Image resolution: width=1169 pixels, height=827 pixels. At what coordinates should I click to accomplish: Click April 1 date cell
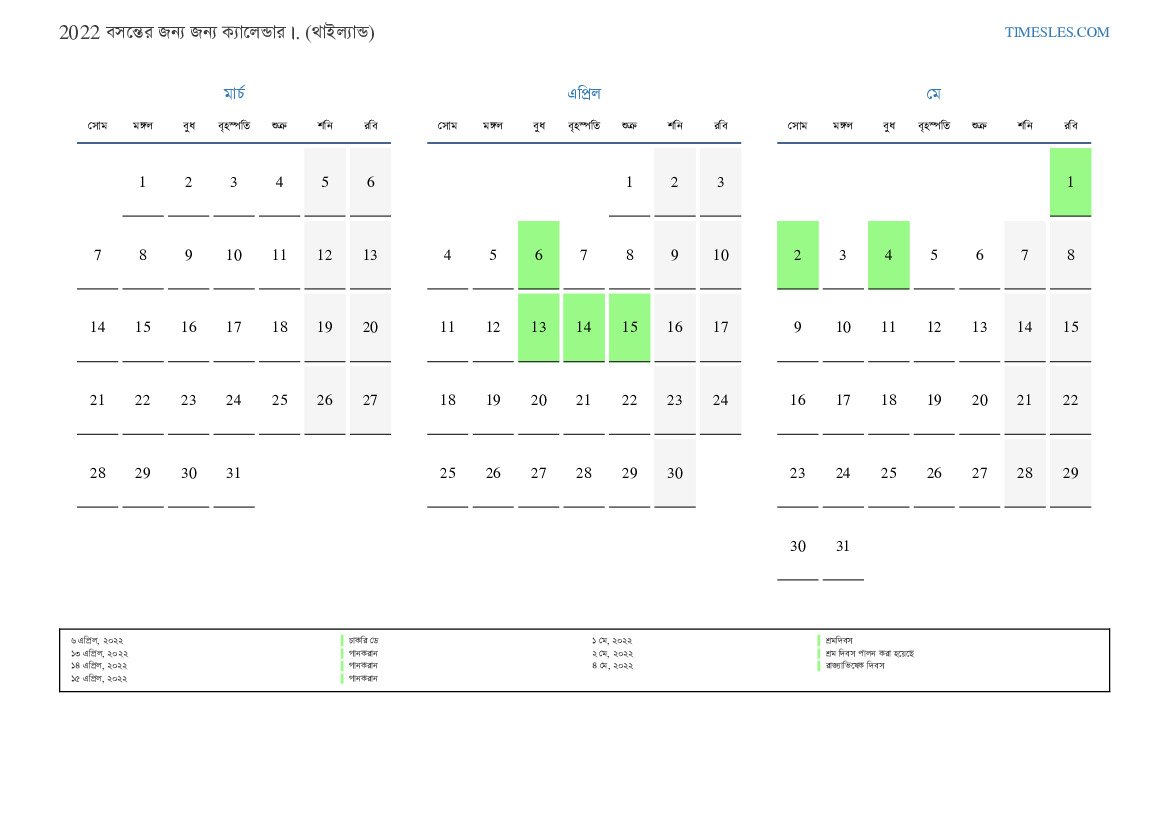pos(629,182)
